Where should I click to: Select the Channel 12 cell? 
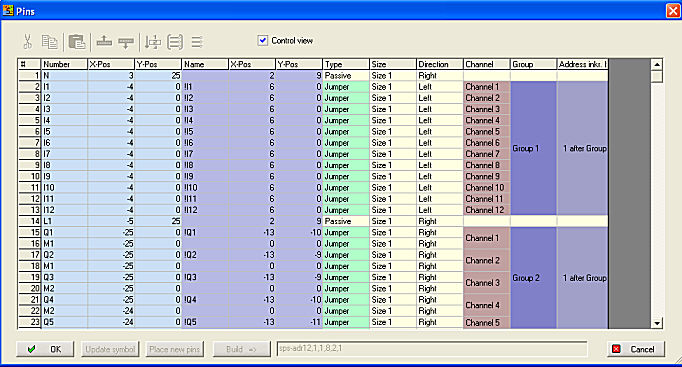(x=487, y=210)
